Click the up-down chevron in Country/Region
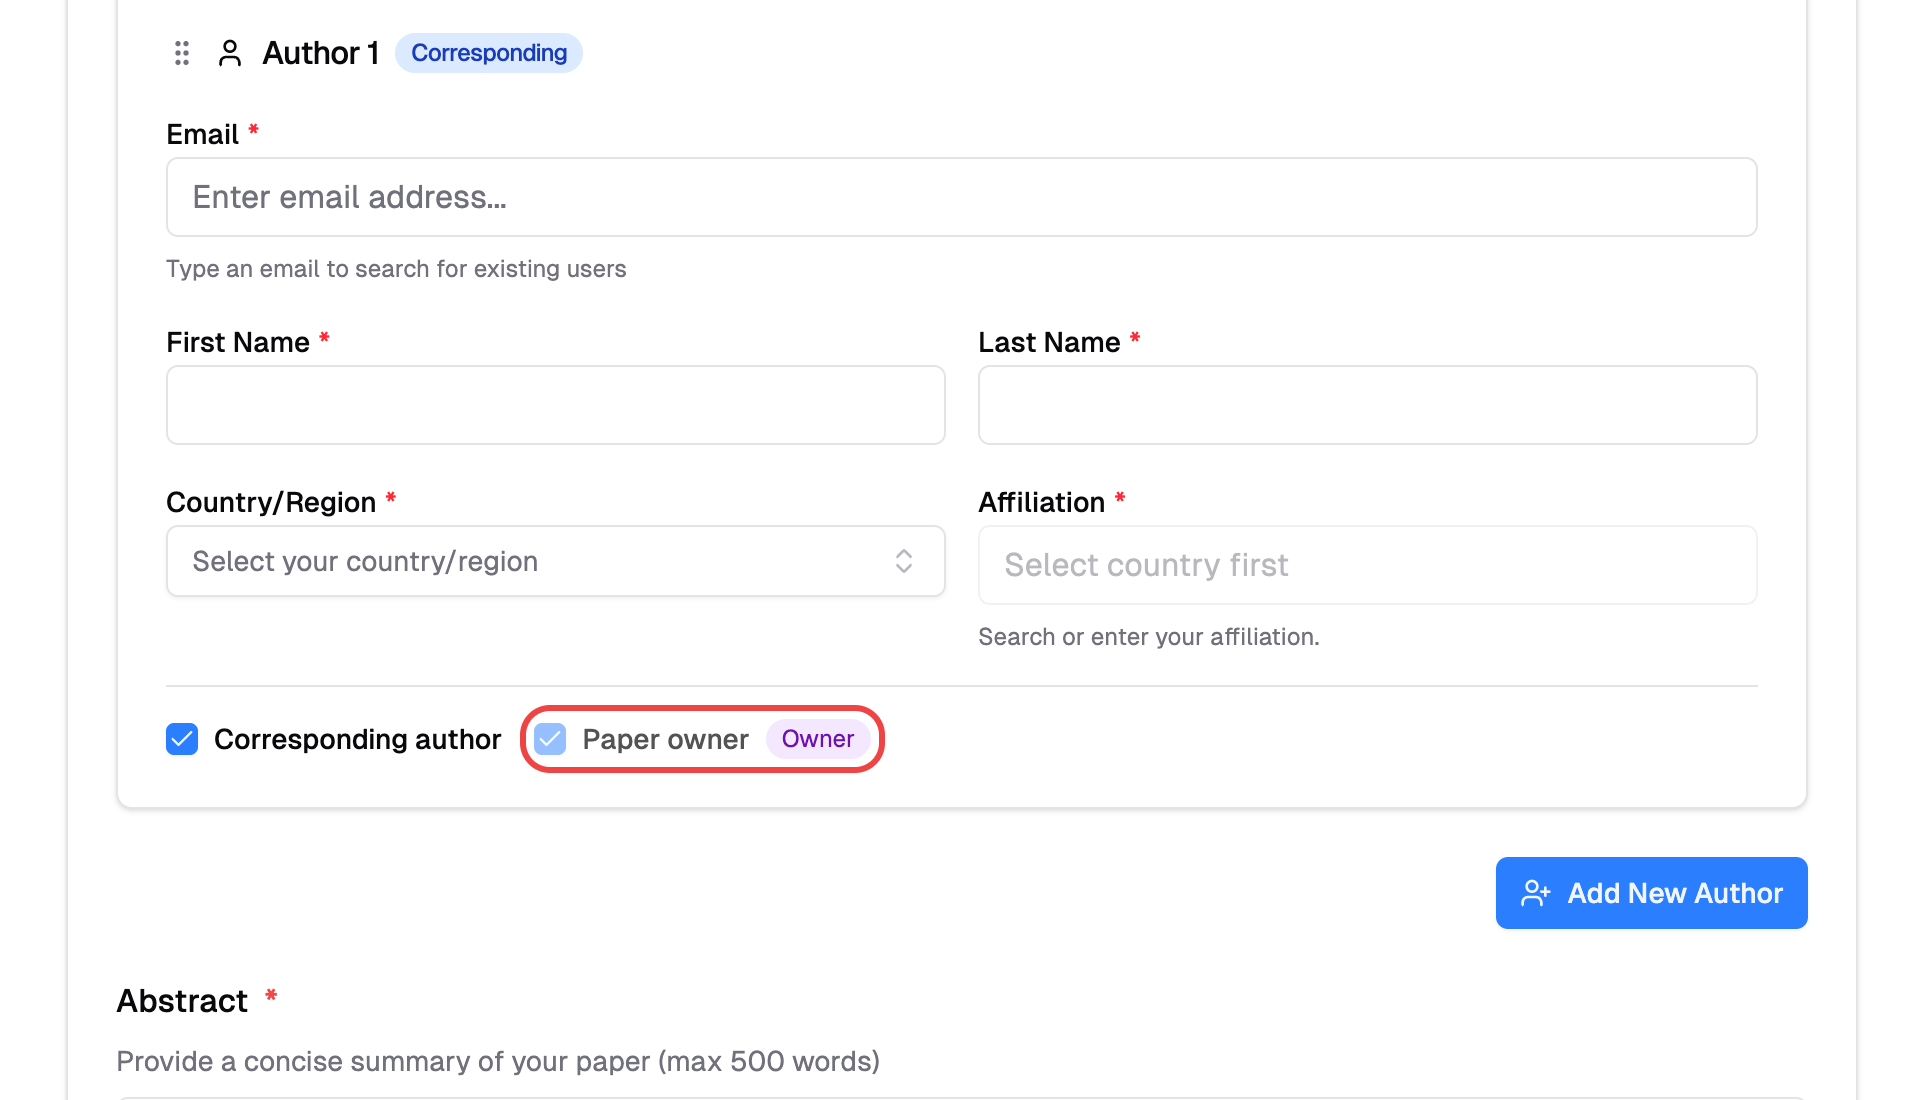This screenshot has height=1100, width=1920. click(904, 561)
